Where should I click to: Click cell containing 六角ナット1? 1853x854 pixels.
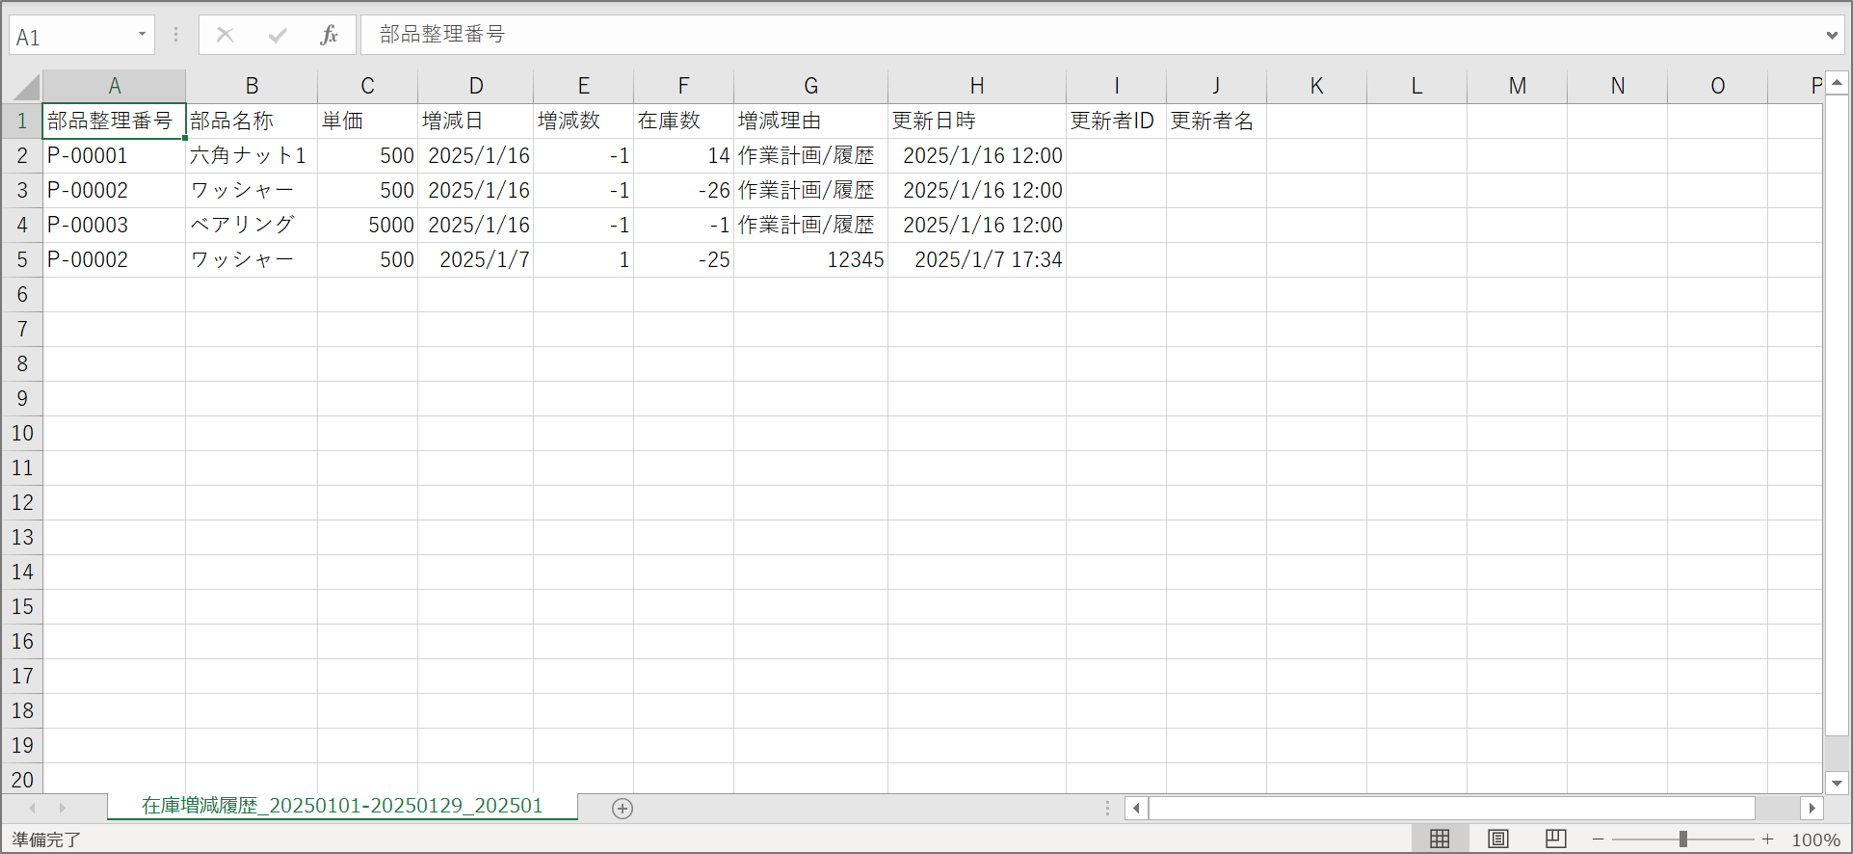(x=250, y=156)
